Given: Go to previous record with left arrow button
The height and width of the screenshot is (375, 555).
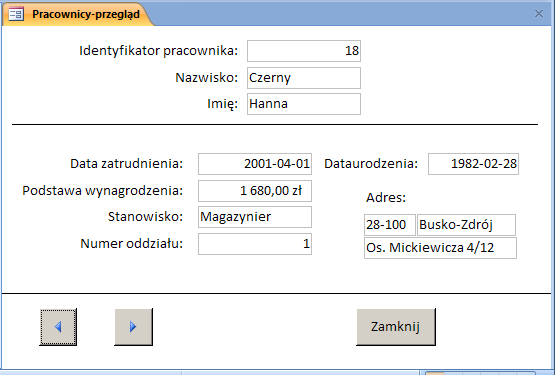Looking at the screenshot, I should [x=58, y=327].
